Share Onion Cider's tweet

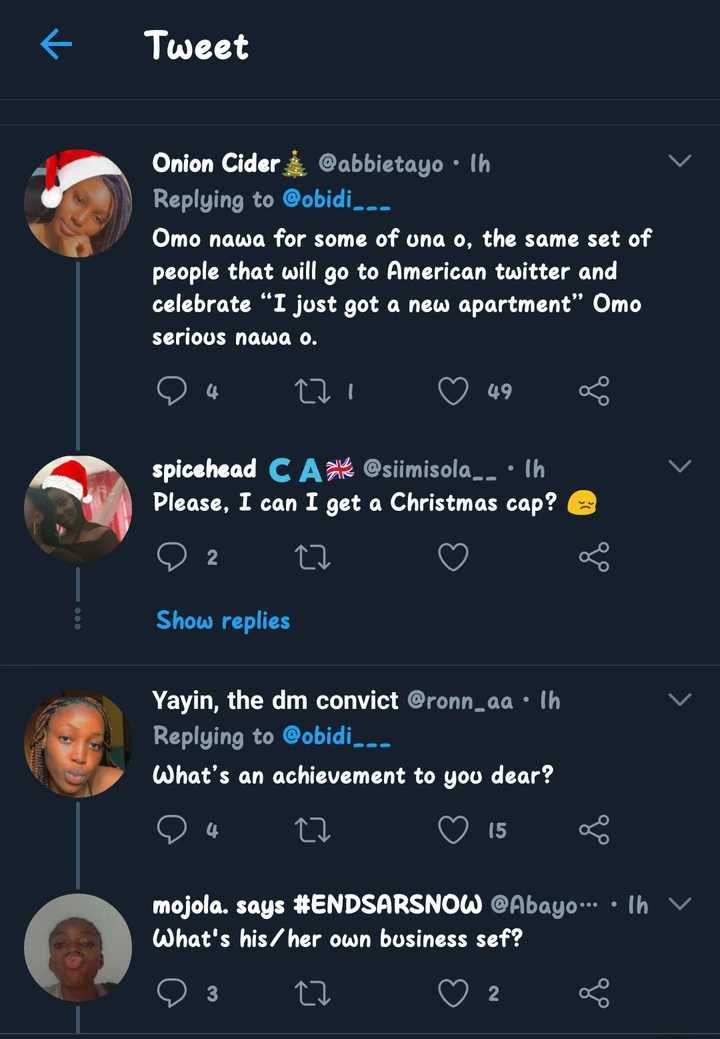click(x=594, y=391)
